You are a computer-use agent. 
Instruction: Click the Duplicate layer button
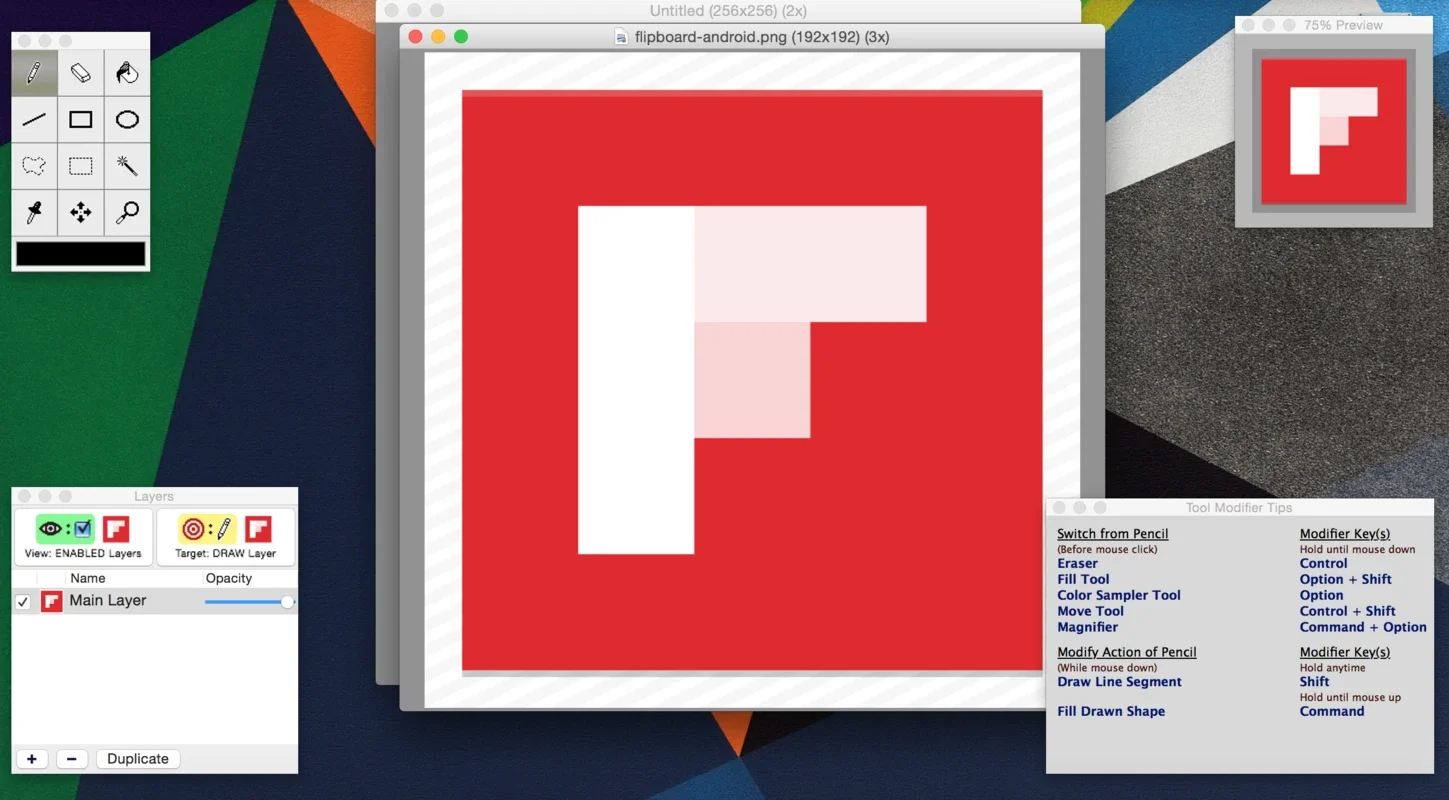pos(138,759)
